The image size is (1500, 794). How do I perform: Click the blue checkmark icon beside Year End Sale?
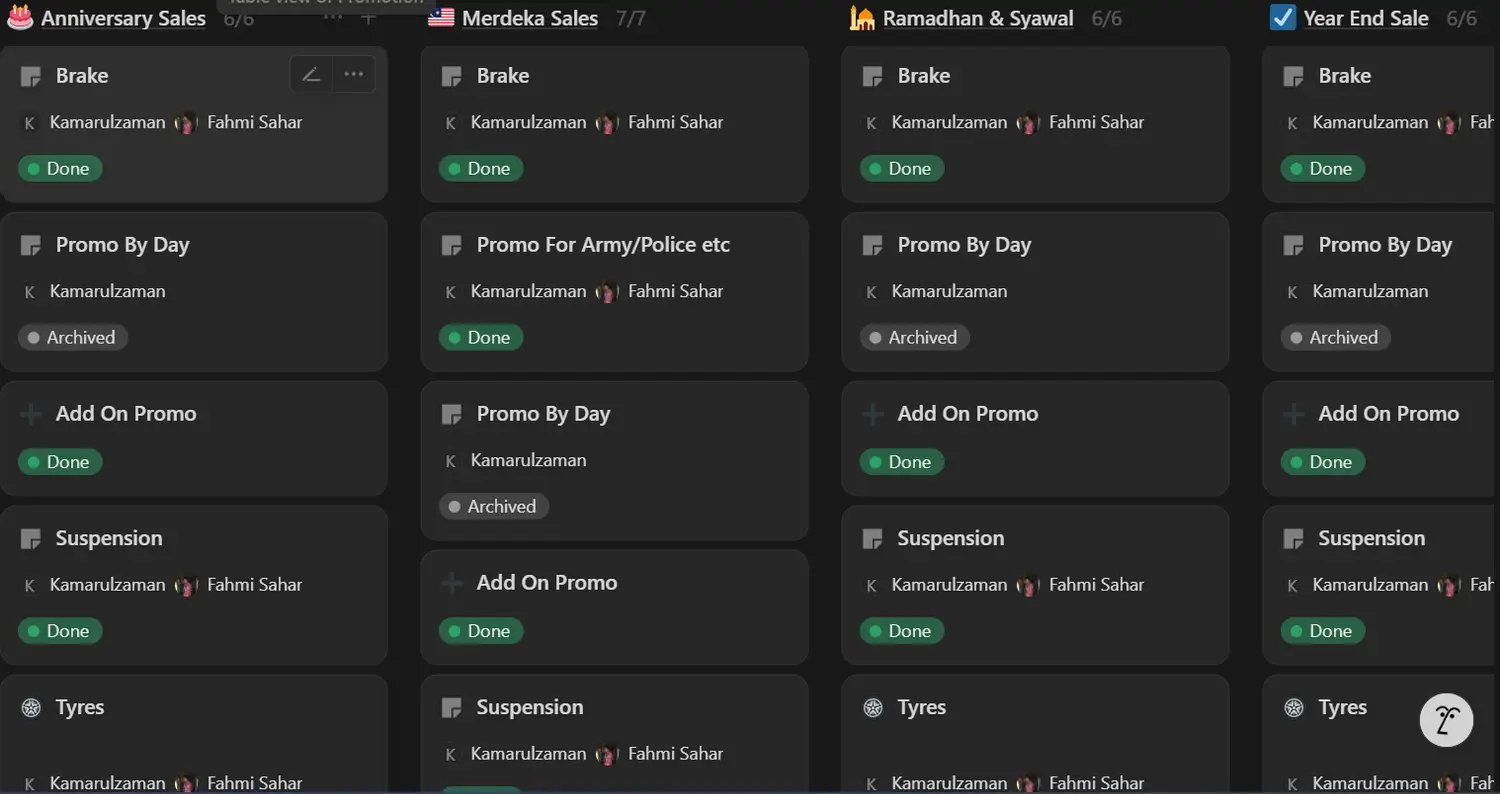click(x=1283, y=18)
